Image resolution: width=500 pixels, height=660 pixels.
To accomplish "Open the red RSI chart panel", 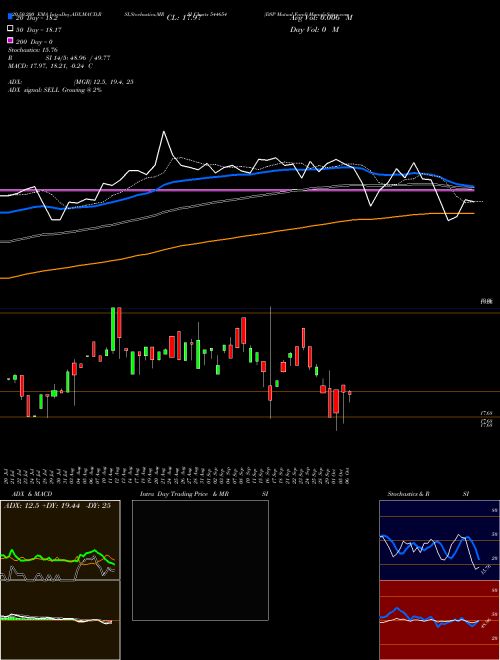I will [x=439, y=620].
